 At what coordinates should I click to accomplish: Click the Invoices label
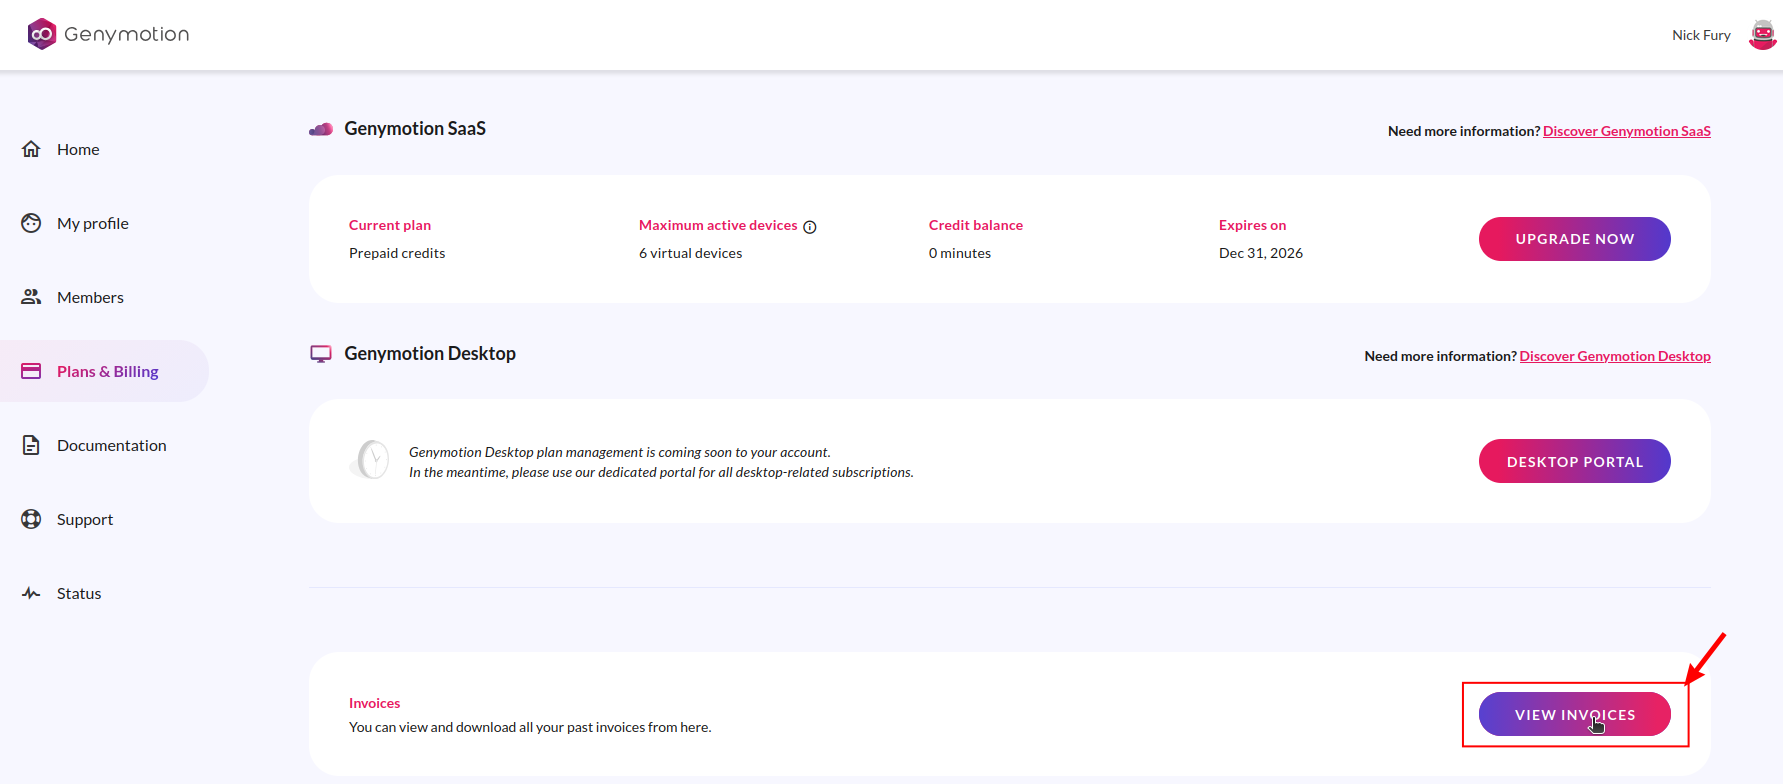point(374,703)
